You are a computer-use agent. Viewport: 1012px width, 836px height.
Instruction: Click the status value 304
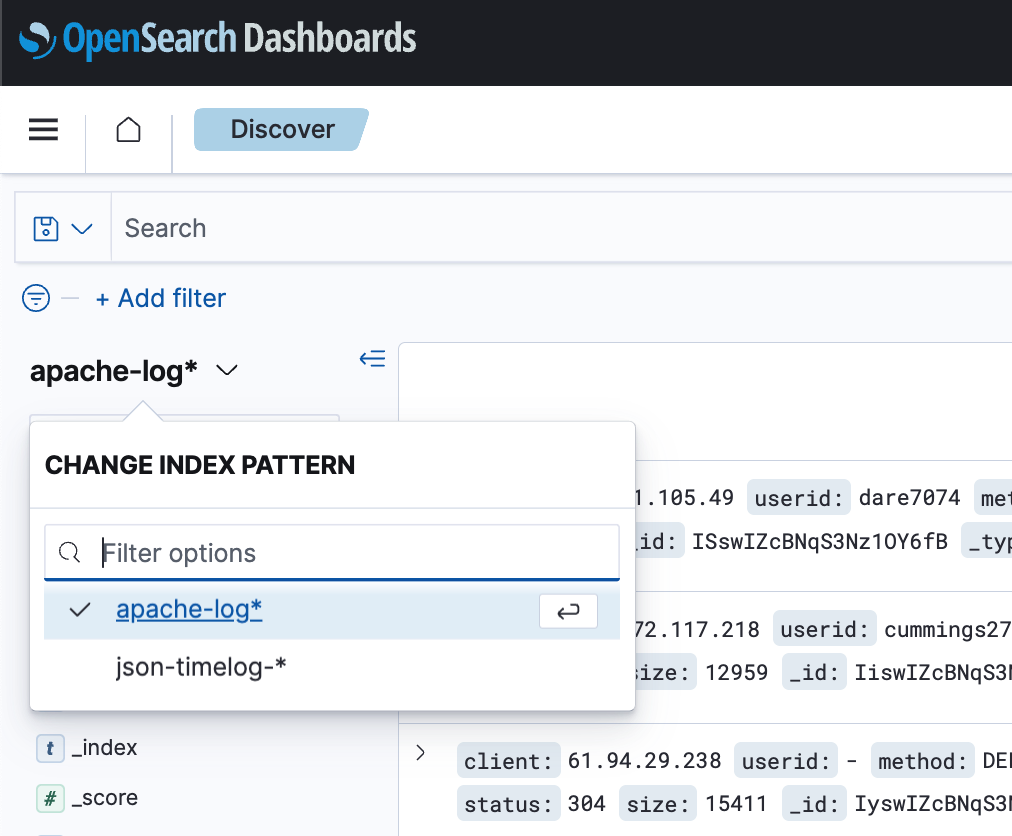point(587,804)
